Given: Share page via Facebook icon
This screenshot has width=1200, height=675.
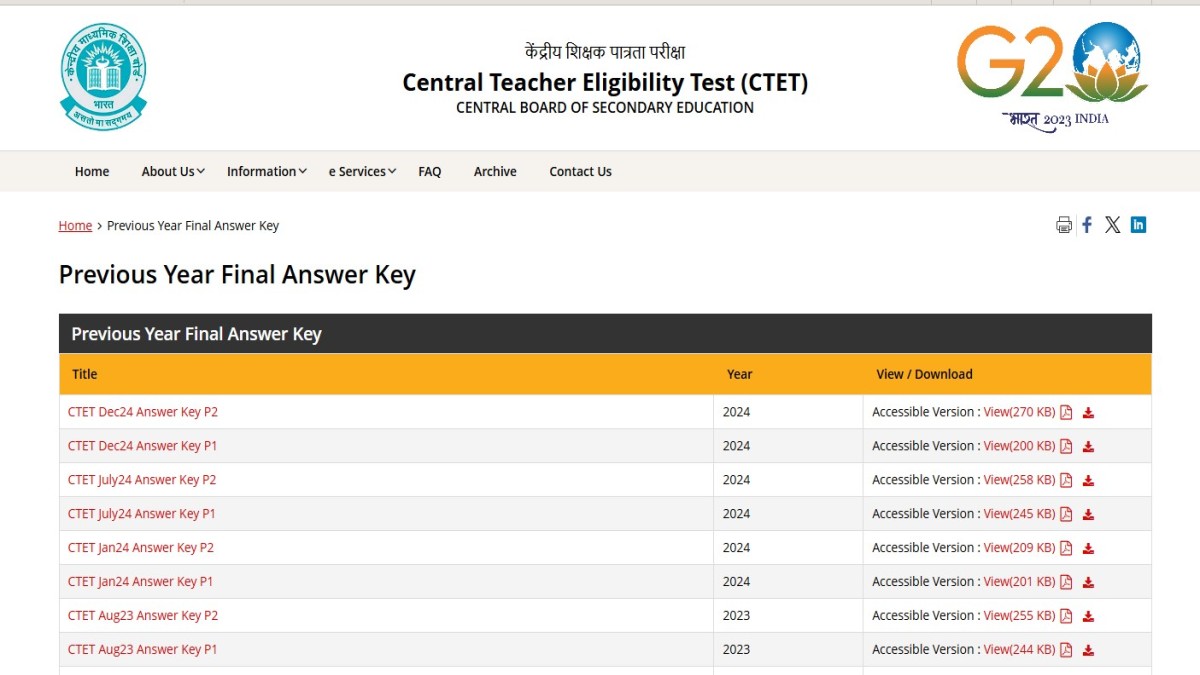Looking at the screenshot, I should 1087,225.
